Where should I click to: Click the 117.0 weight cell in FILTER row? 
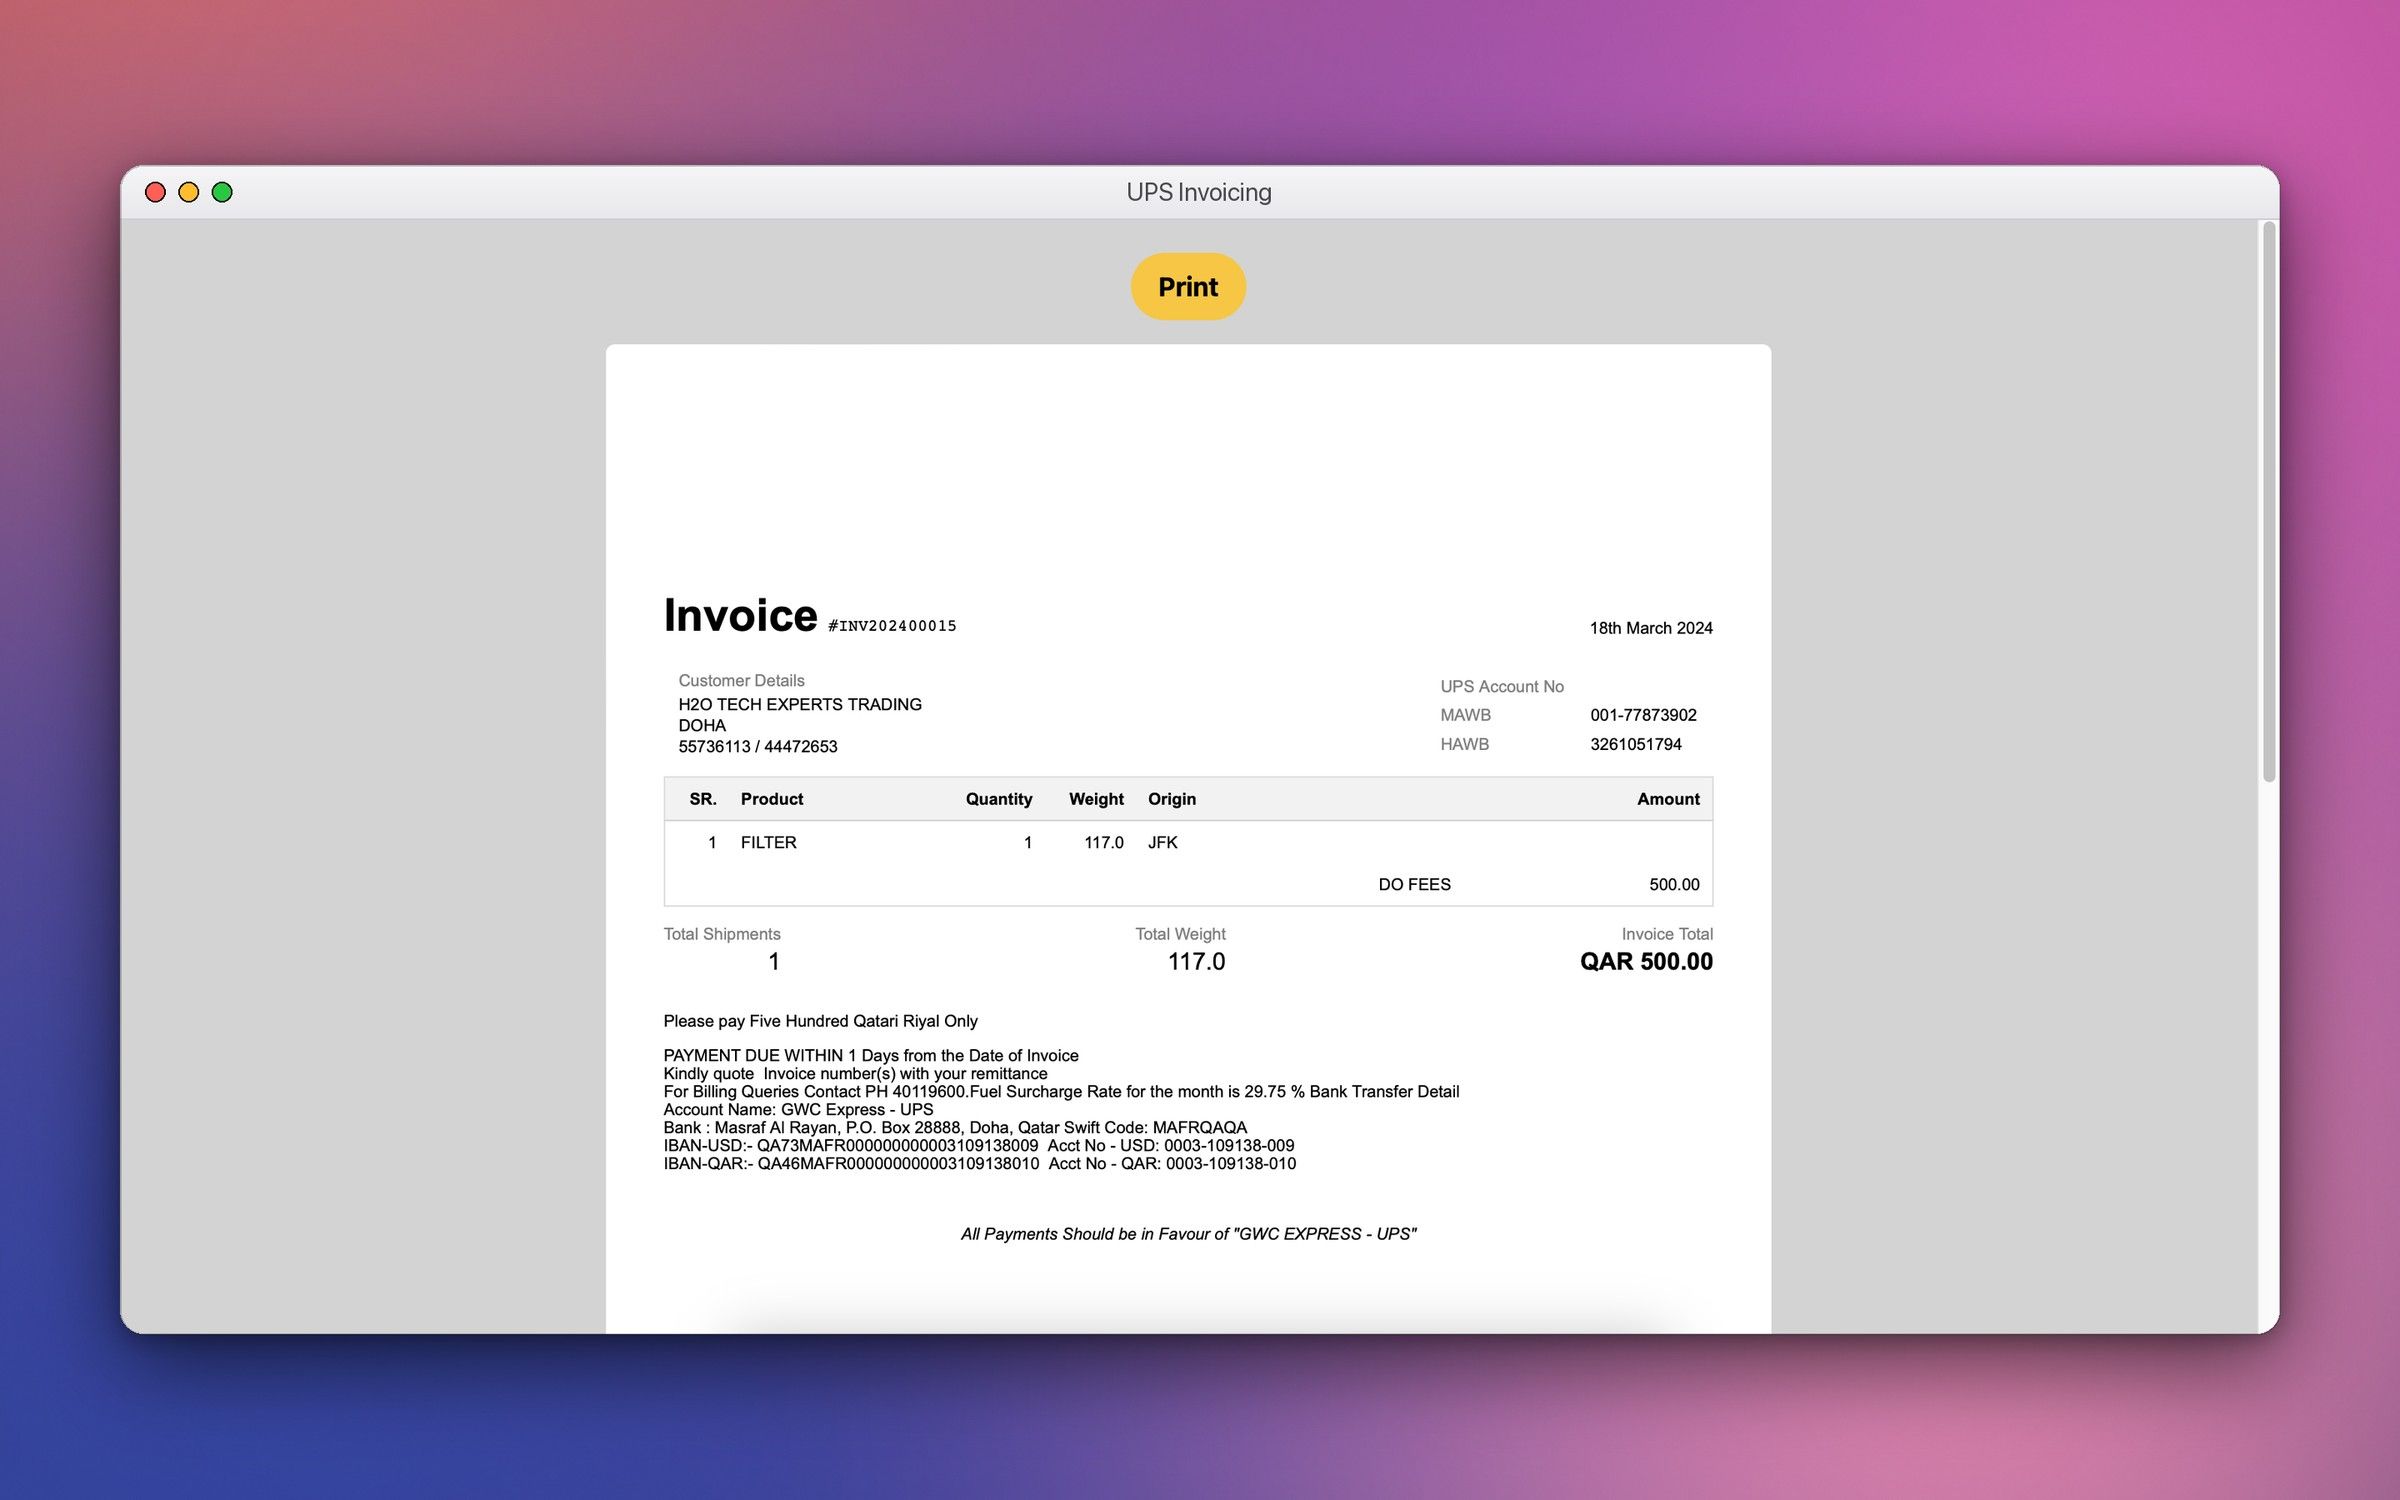[1104, 842]
